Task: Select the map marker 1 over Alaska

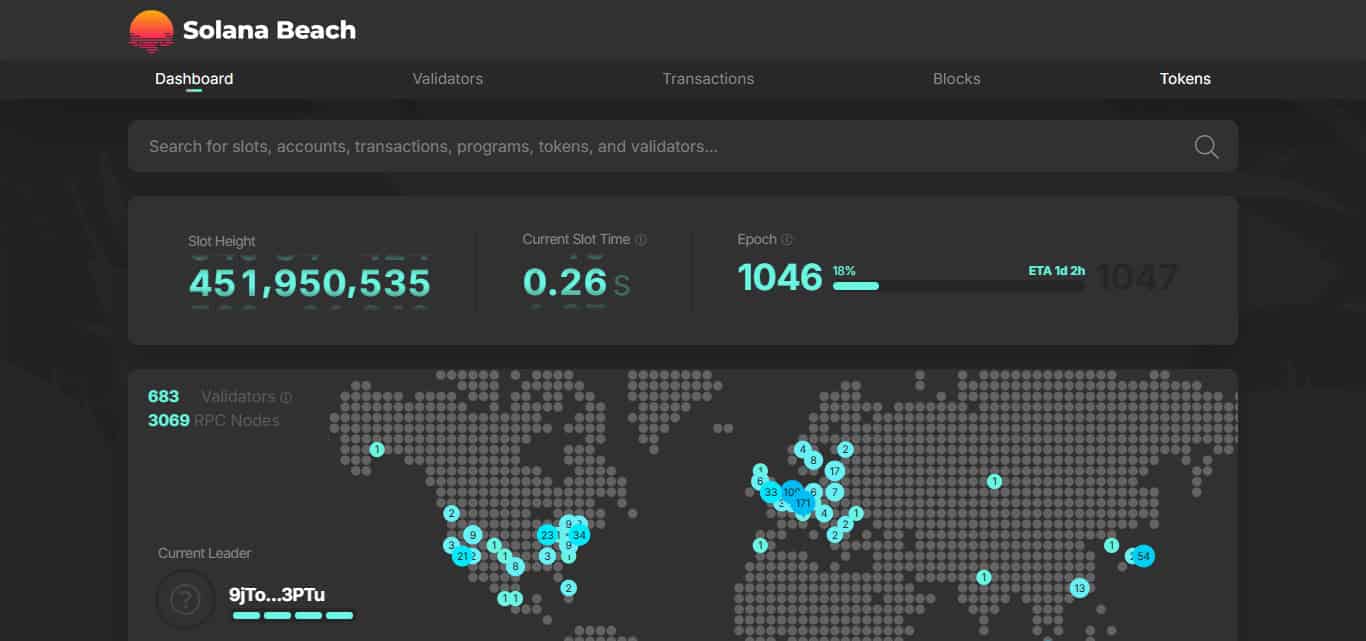Action: point(377,450)
